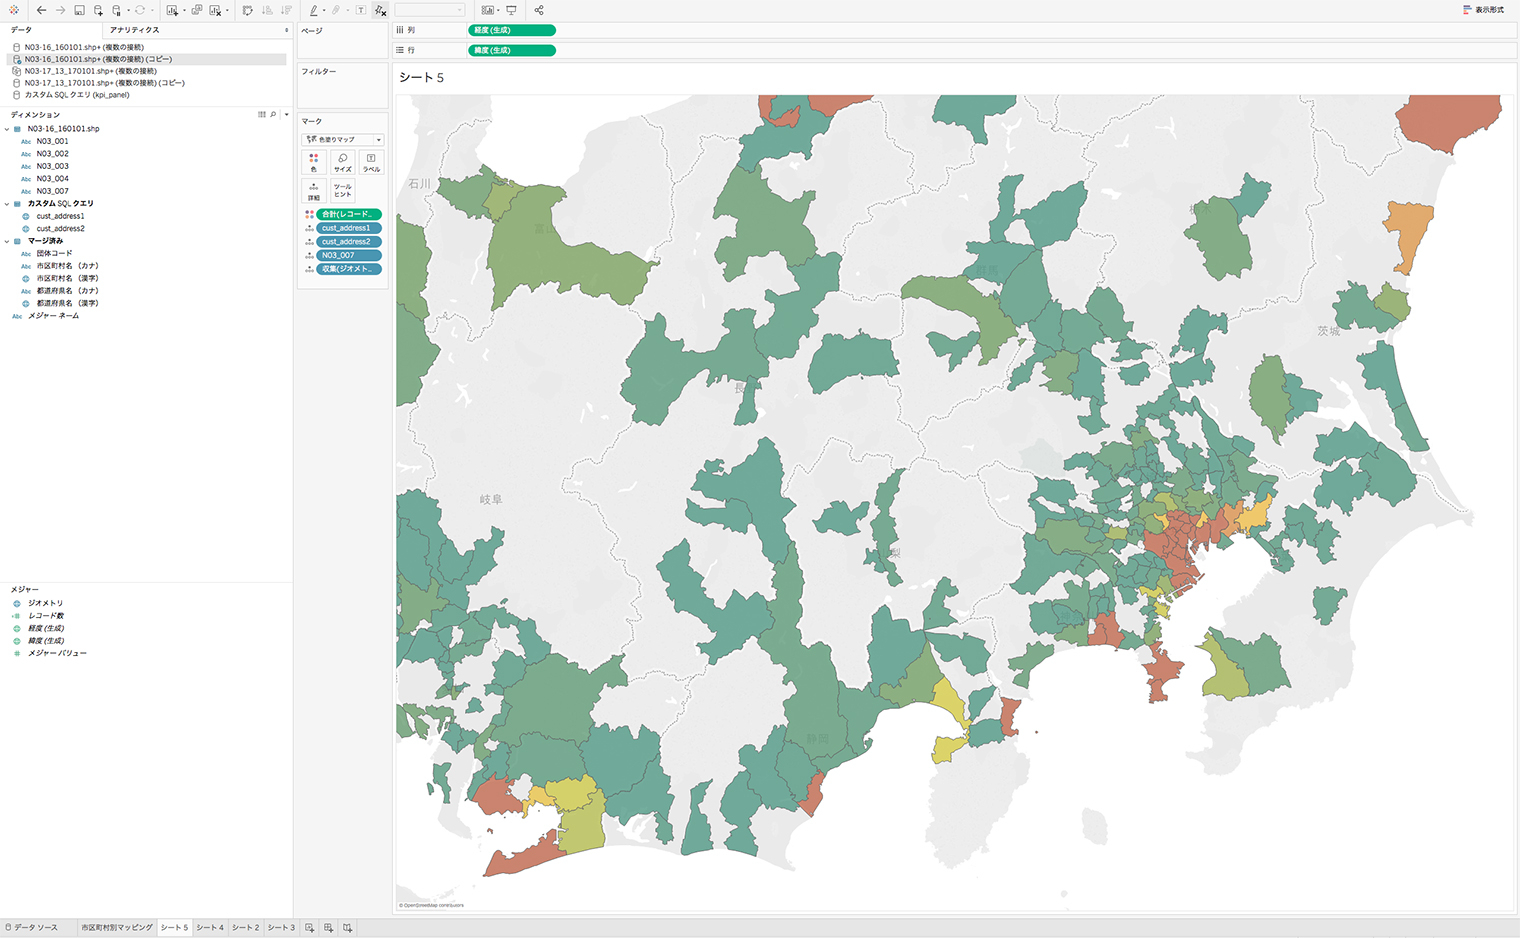Click the Color (色) marks card button
1520x938 pixels.
(x=313, y=162)
